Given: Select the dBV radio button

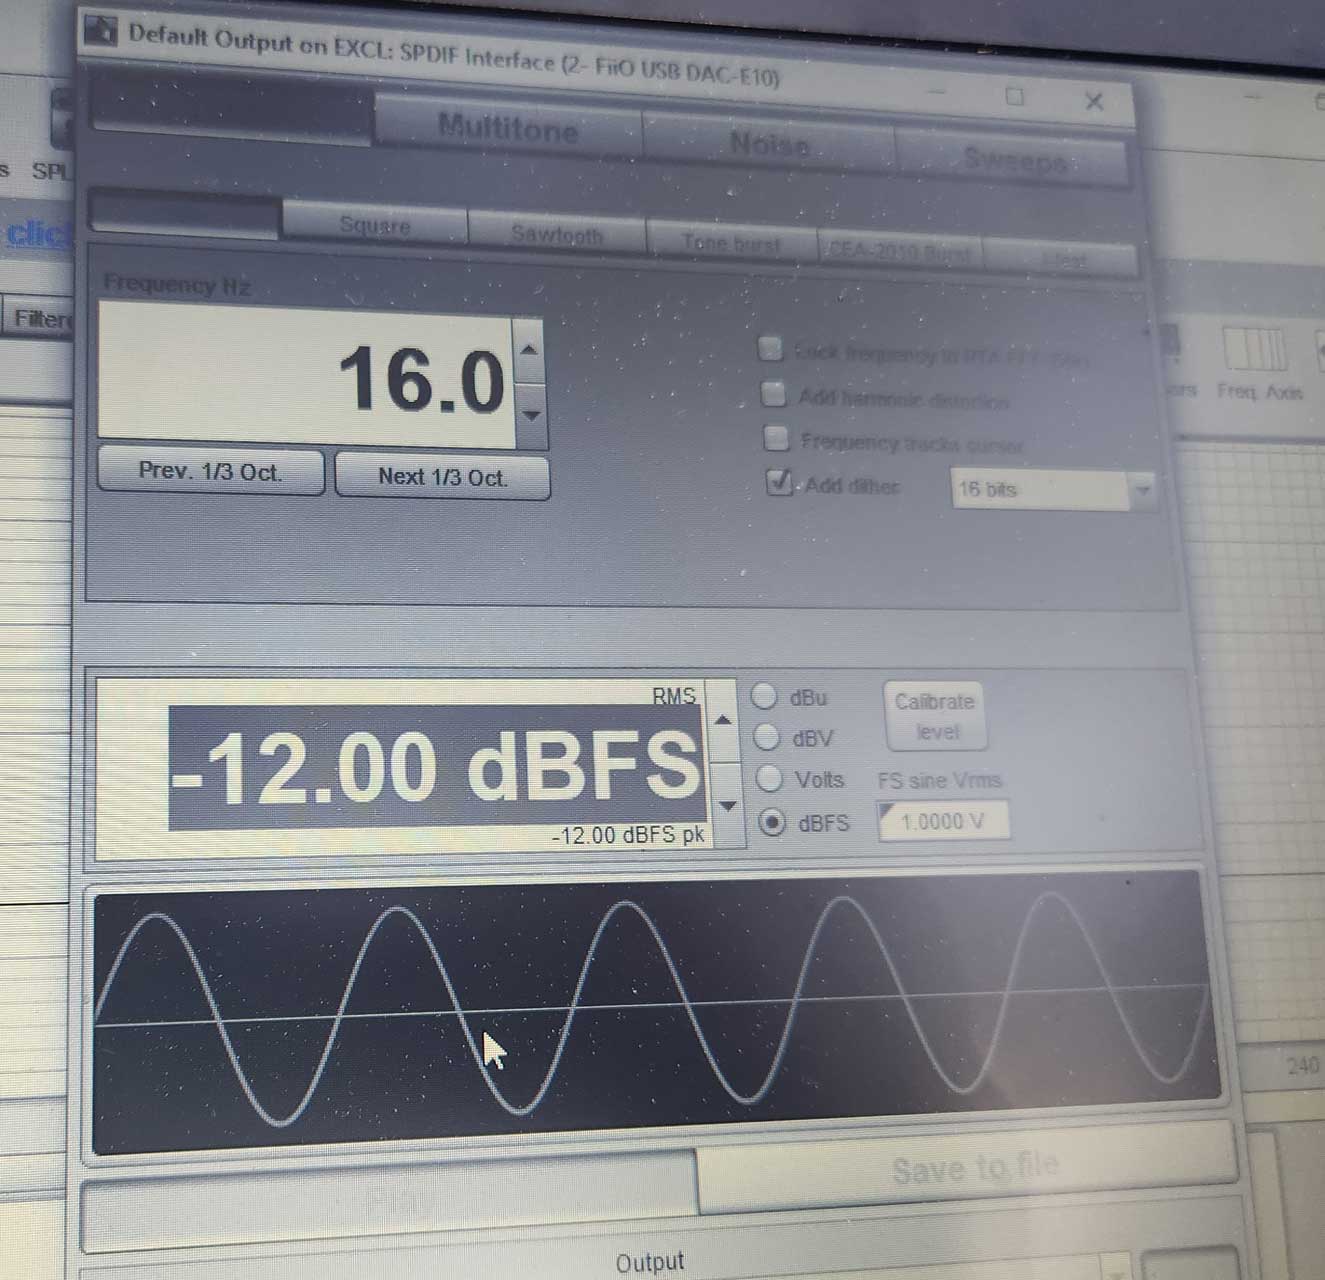Looking at the screenshot, I should [x=766, y=737].
